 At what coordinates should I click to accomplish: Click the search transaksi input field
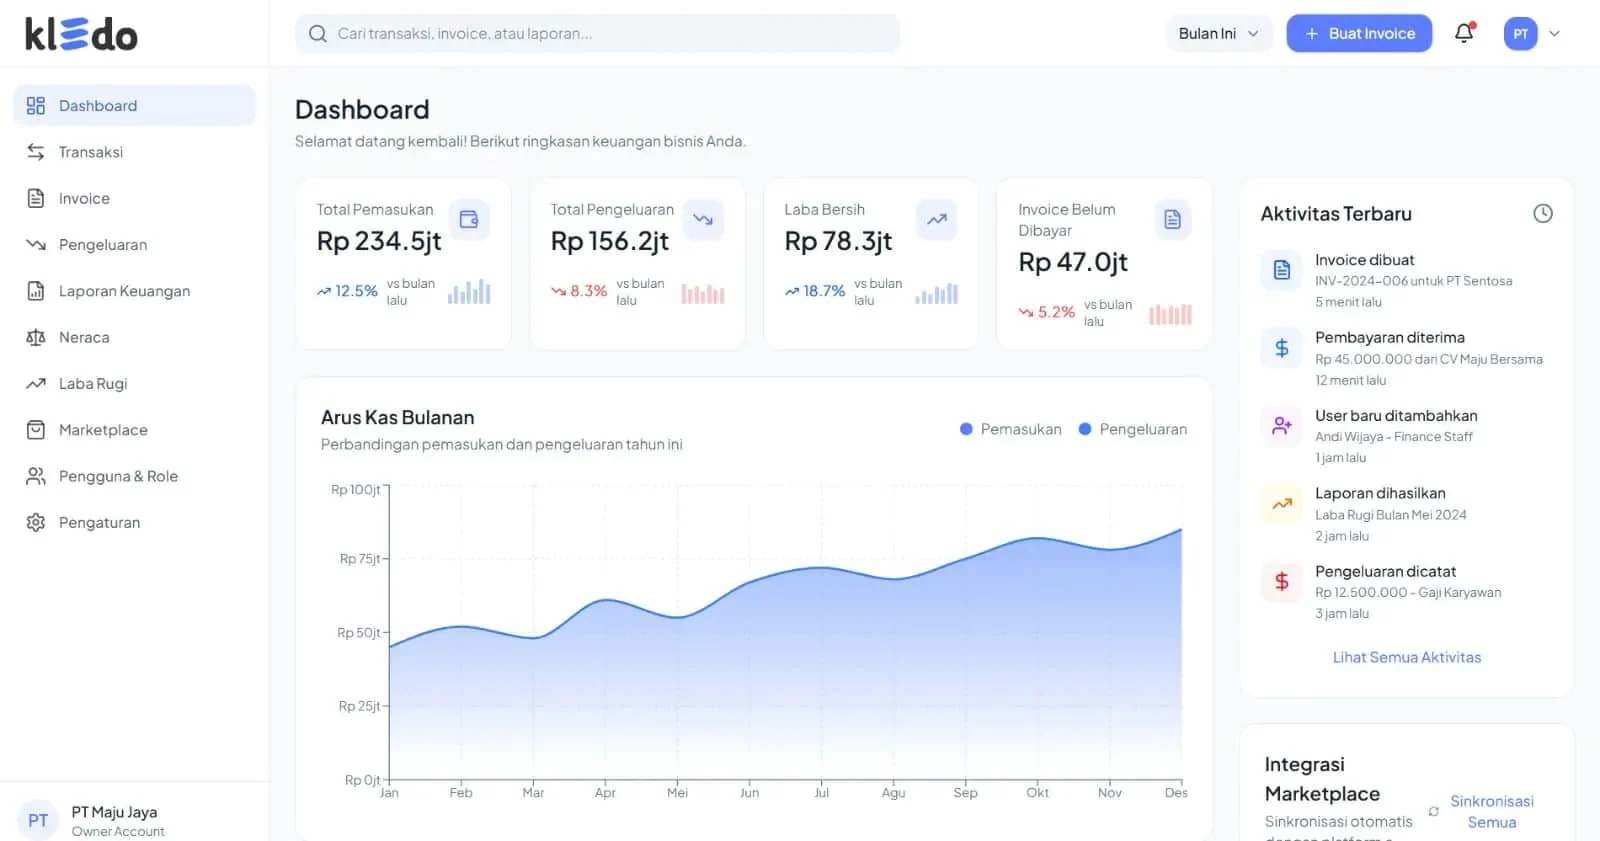click(597, 33)
